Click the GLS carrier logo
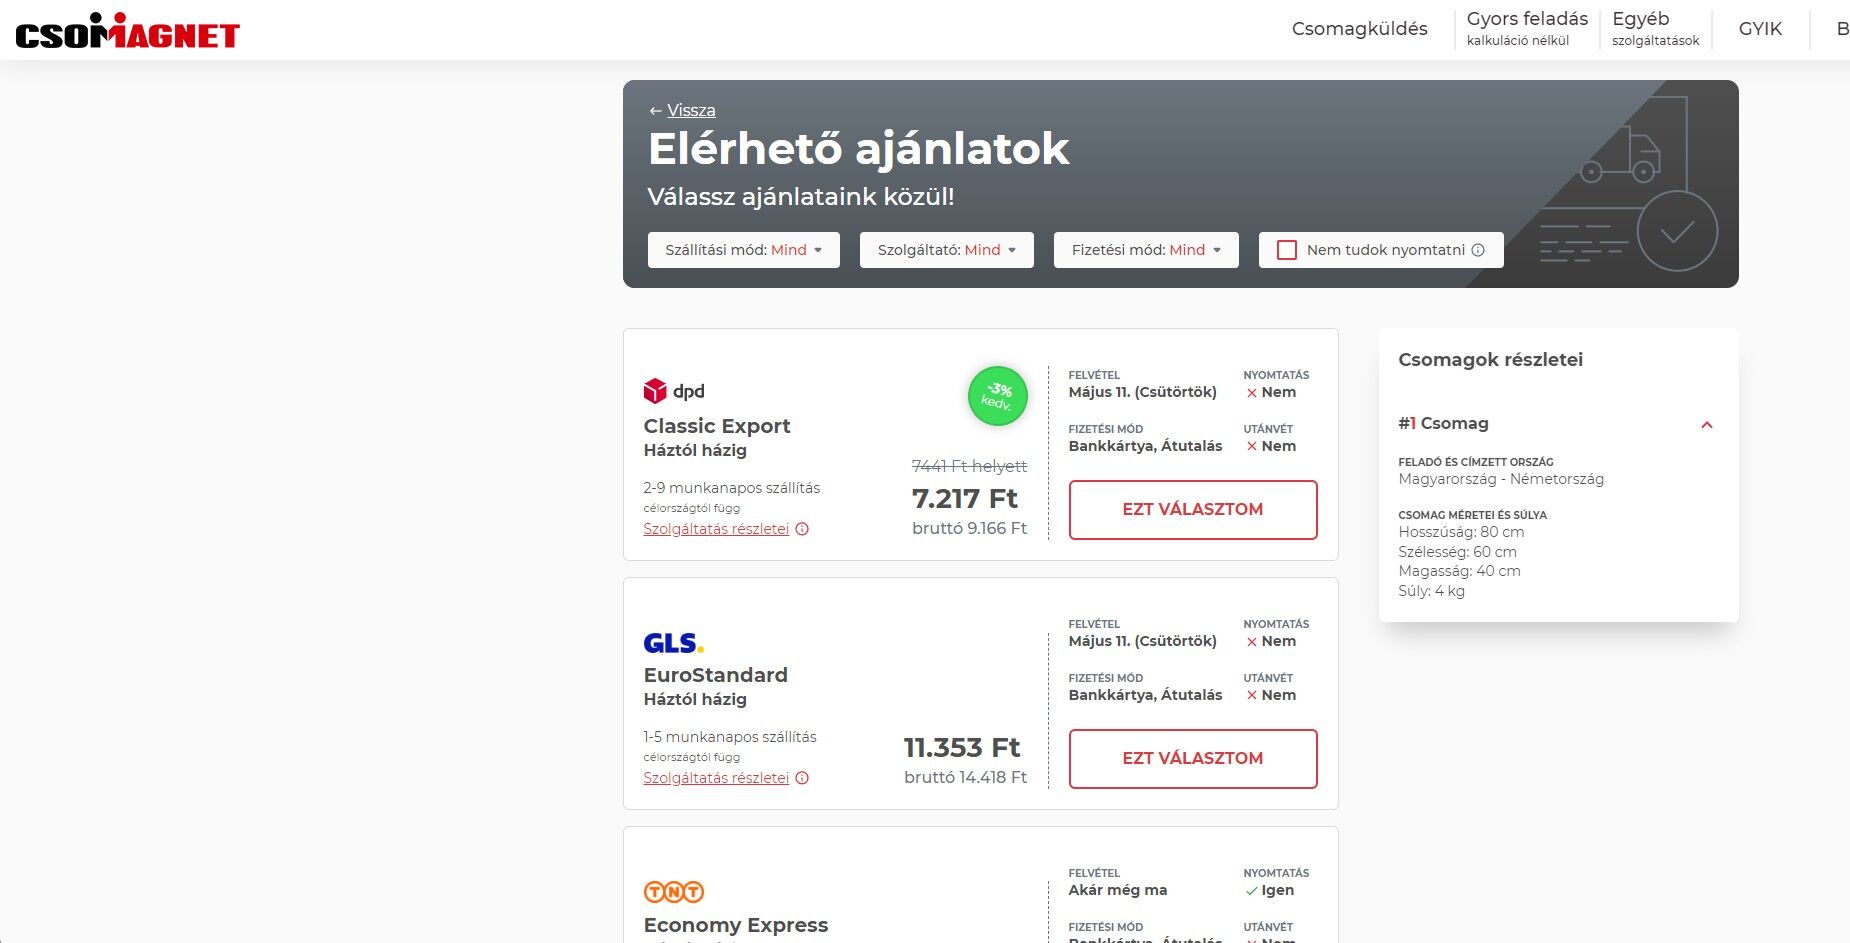Image resolution: width=1850 pixels, height=943 pixels. (673, 642)
